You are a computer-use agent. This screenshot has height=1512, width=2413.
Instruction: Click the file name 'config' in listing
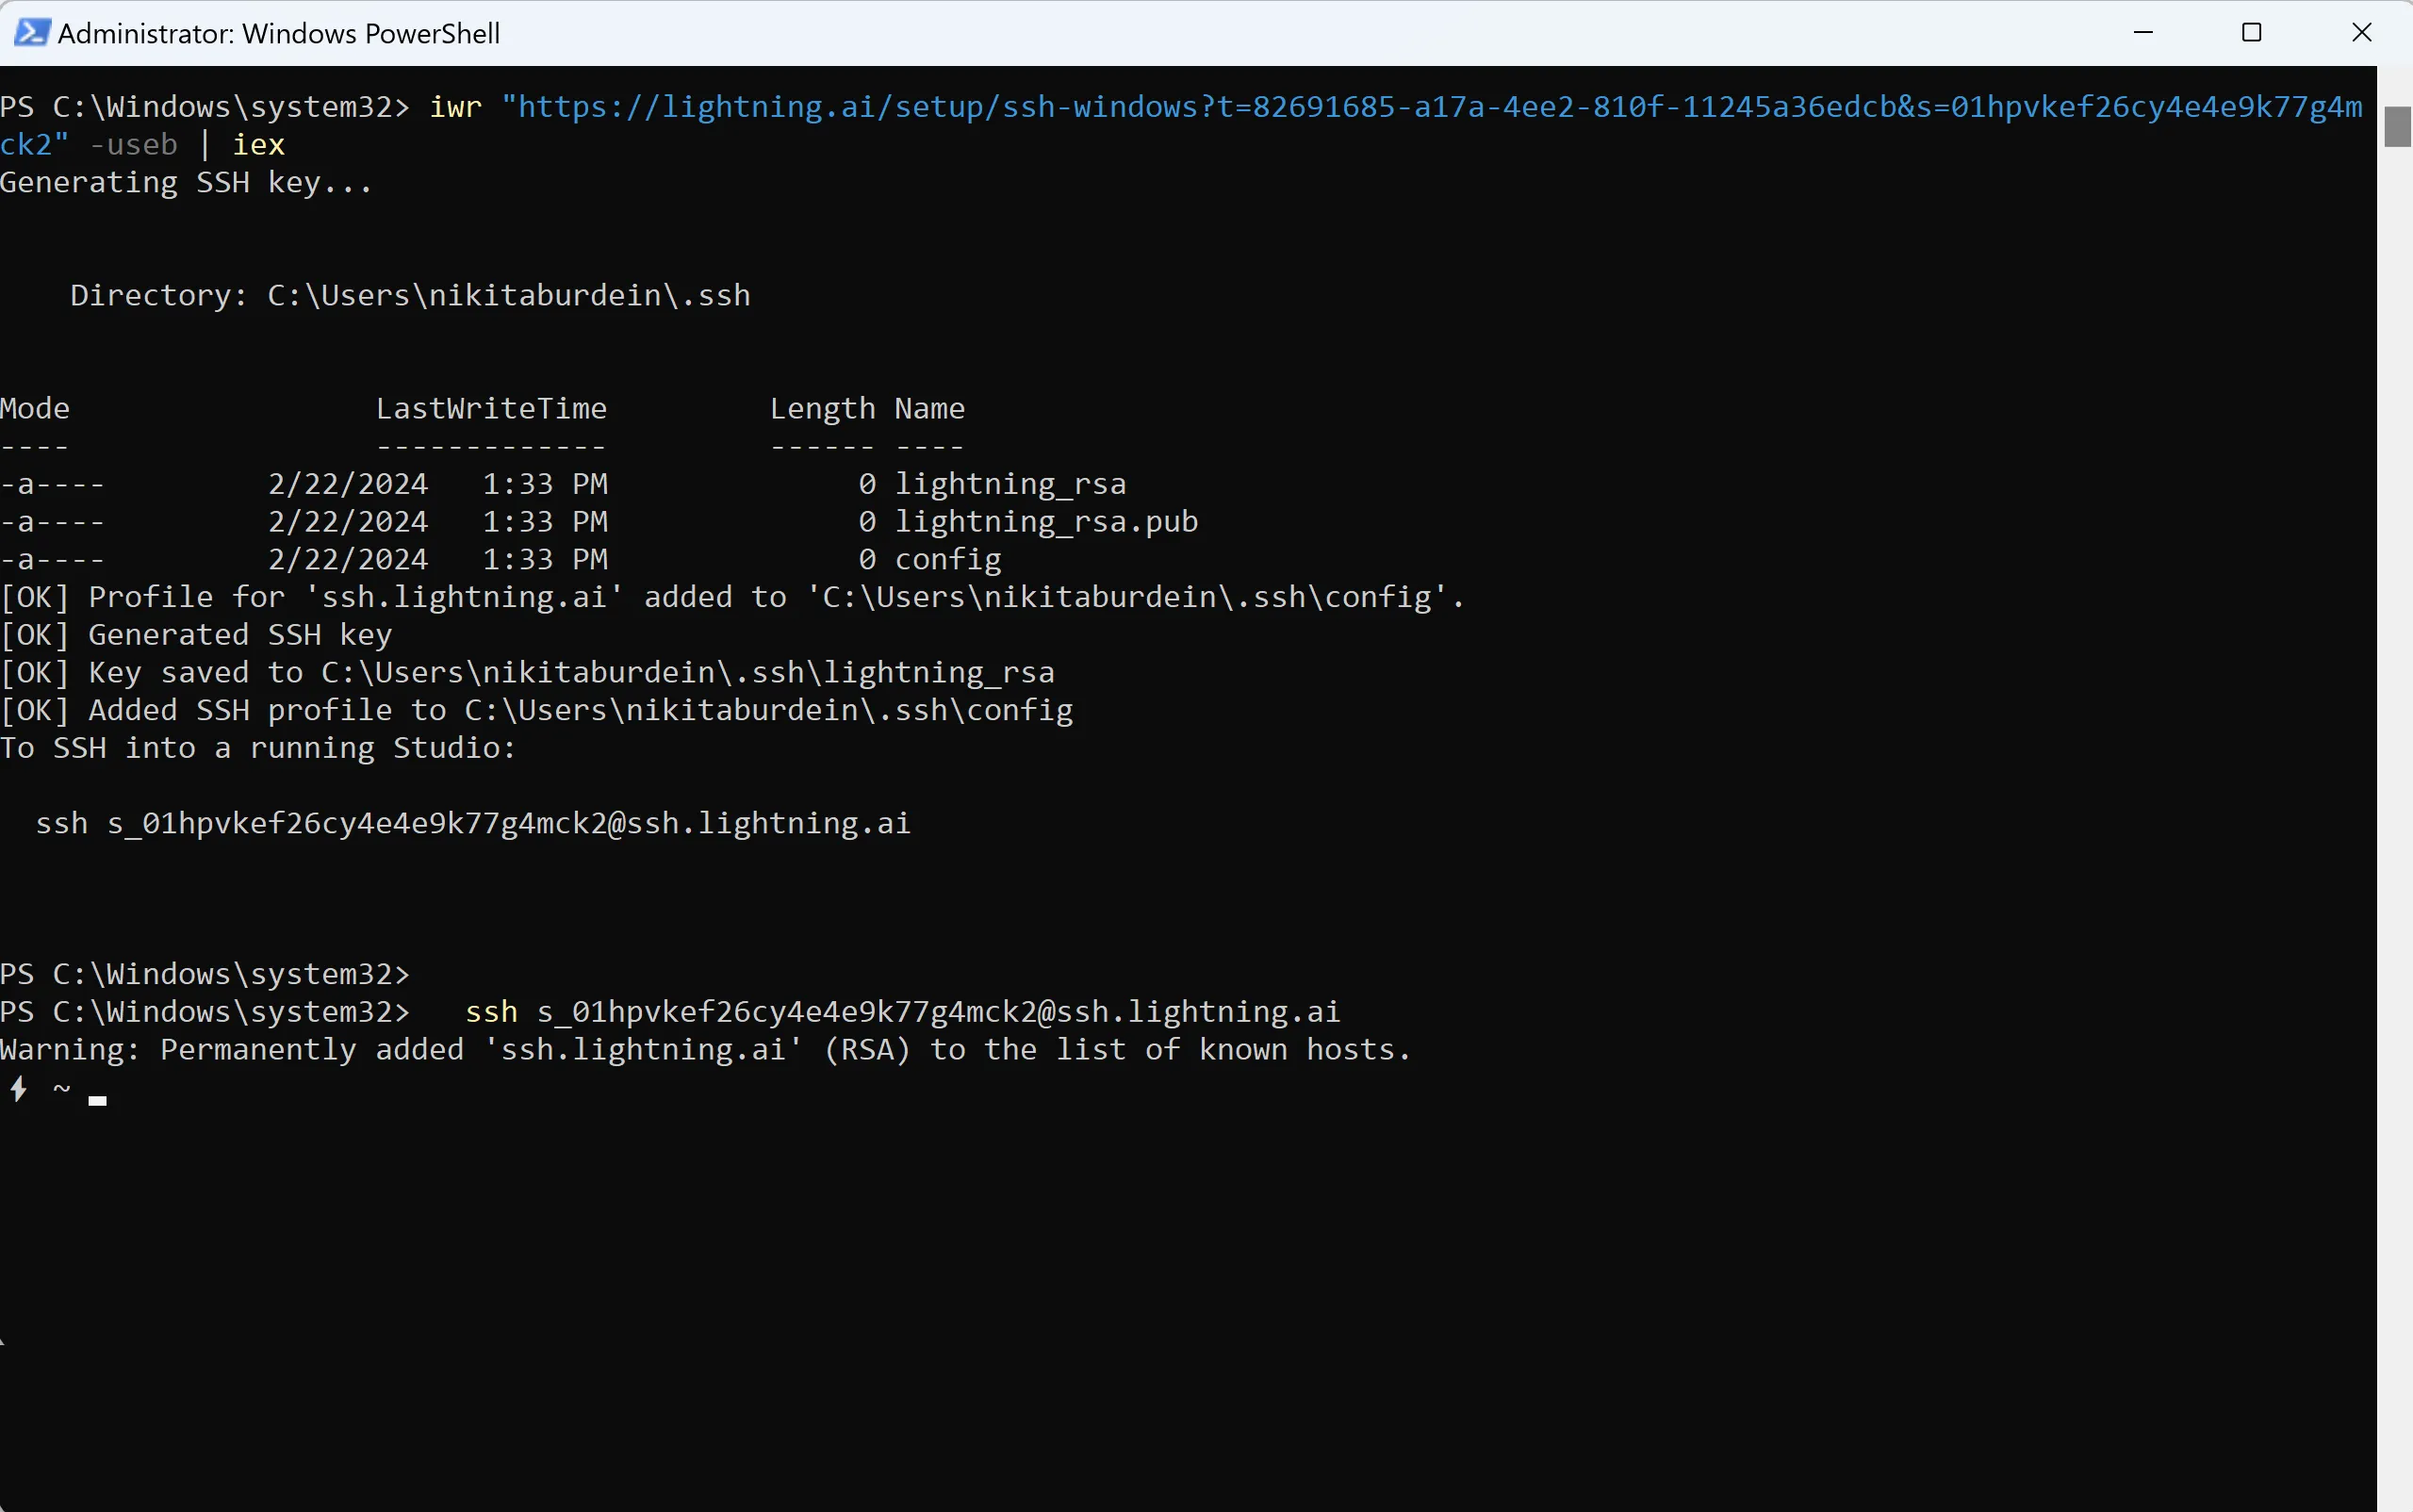tap(948, 560)
